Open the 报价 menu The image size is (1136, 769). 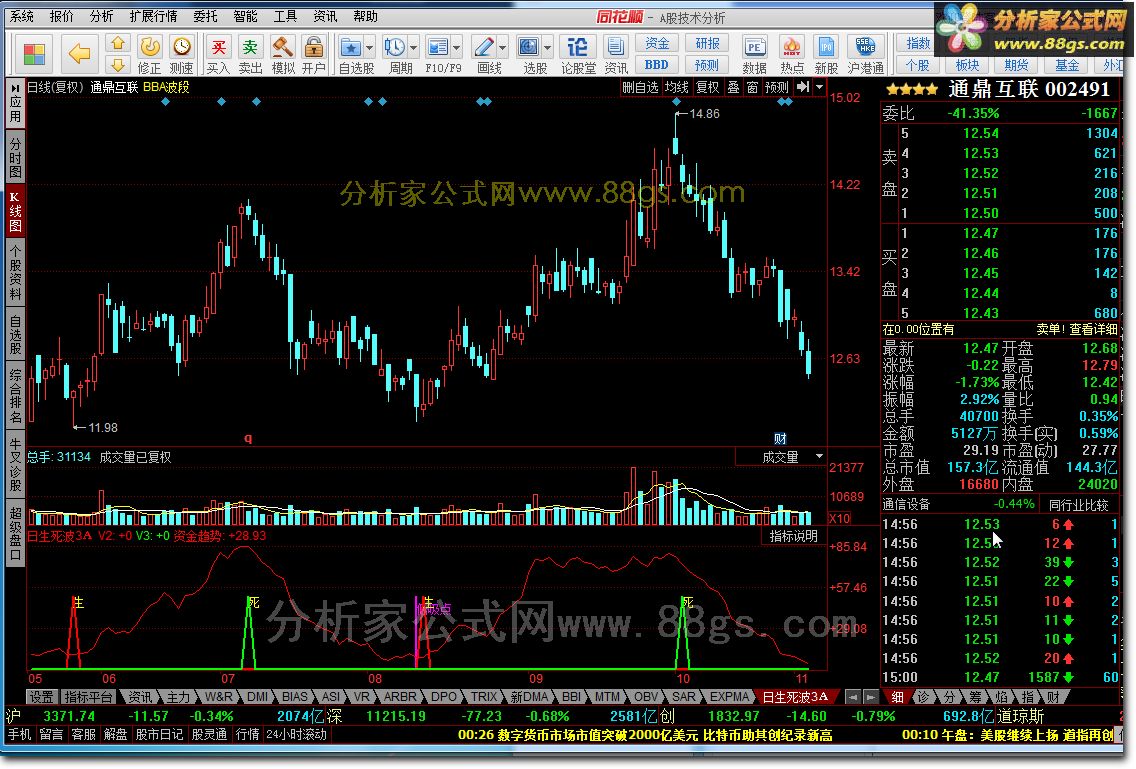click(62, 16)
